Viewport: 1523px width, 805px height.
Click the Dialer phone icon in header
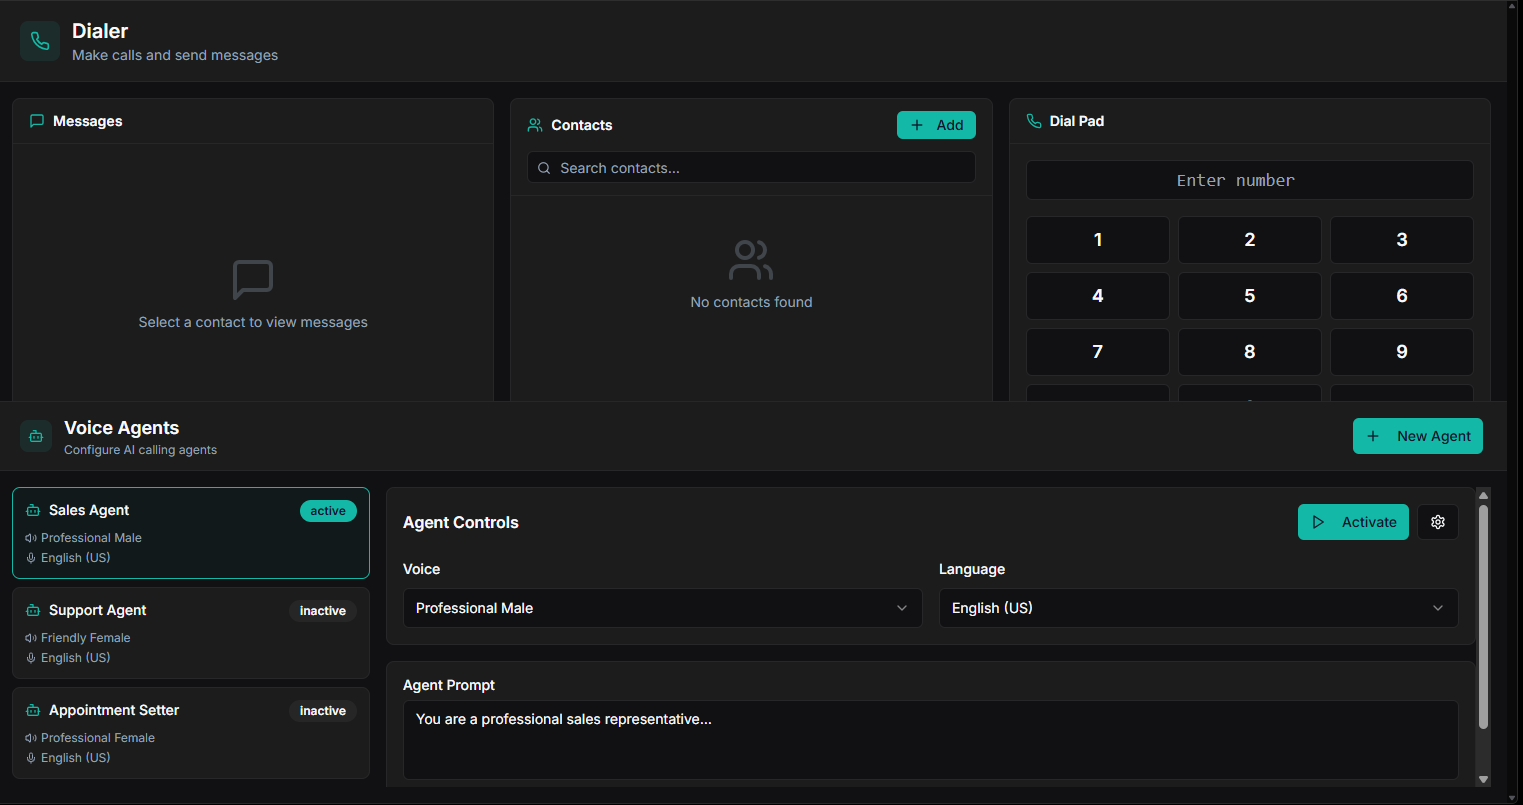(40, 41)
